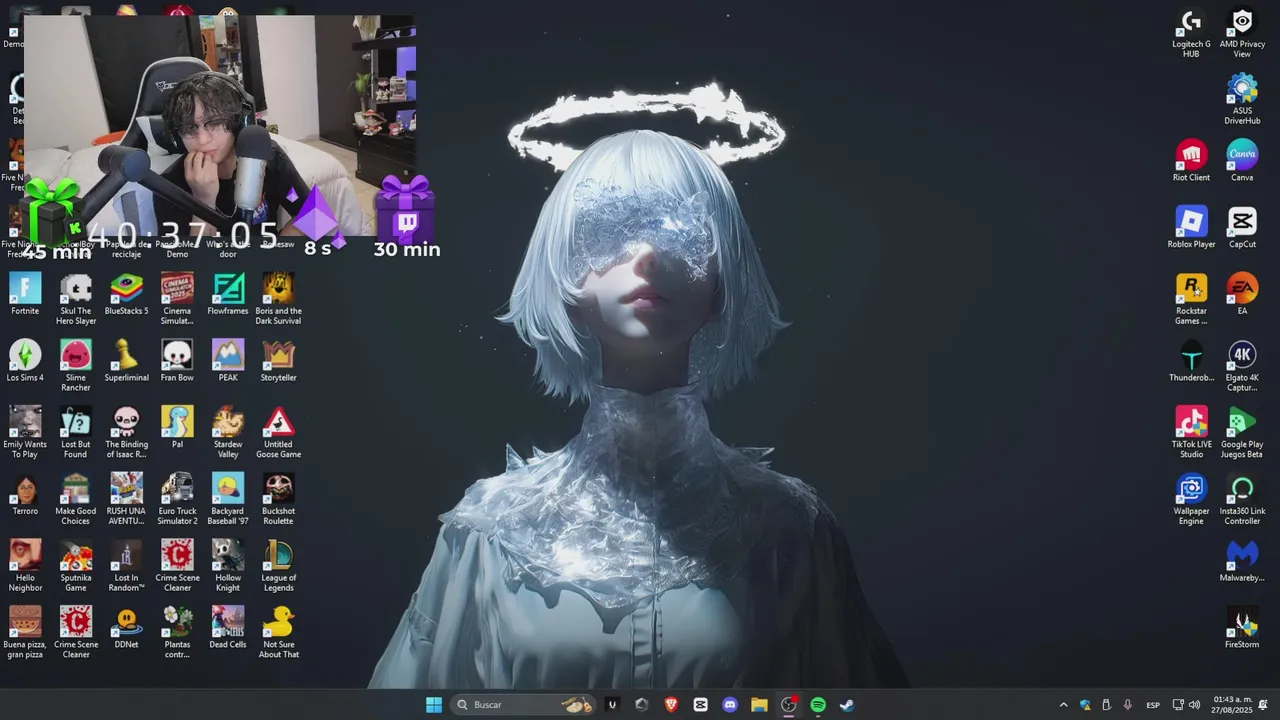Open File Explorer from taskbar
This screenshot has height=720, width=1280.
tap(759, 705)
